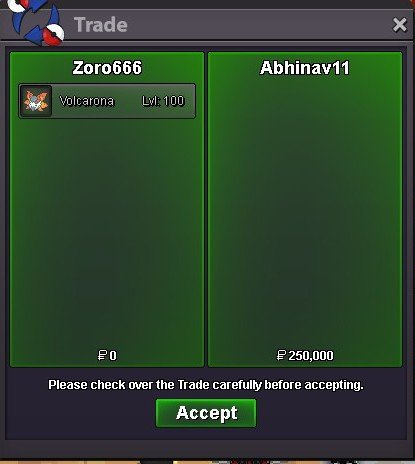415x464 pixels.
Task: Click the Lvl: 100 label
Action: click(x=163, y=101)
